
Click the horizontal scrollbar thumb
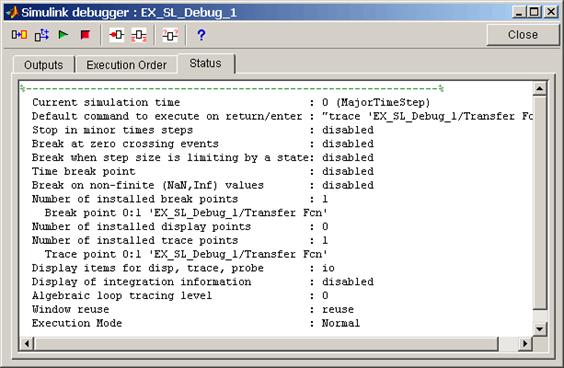266,344
